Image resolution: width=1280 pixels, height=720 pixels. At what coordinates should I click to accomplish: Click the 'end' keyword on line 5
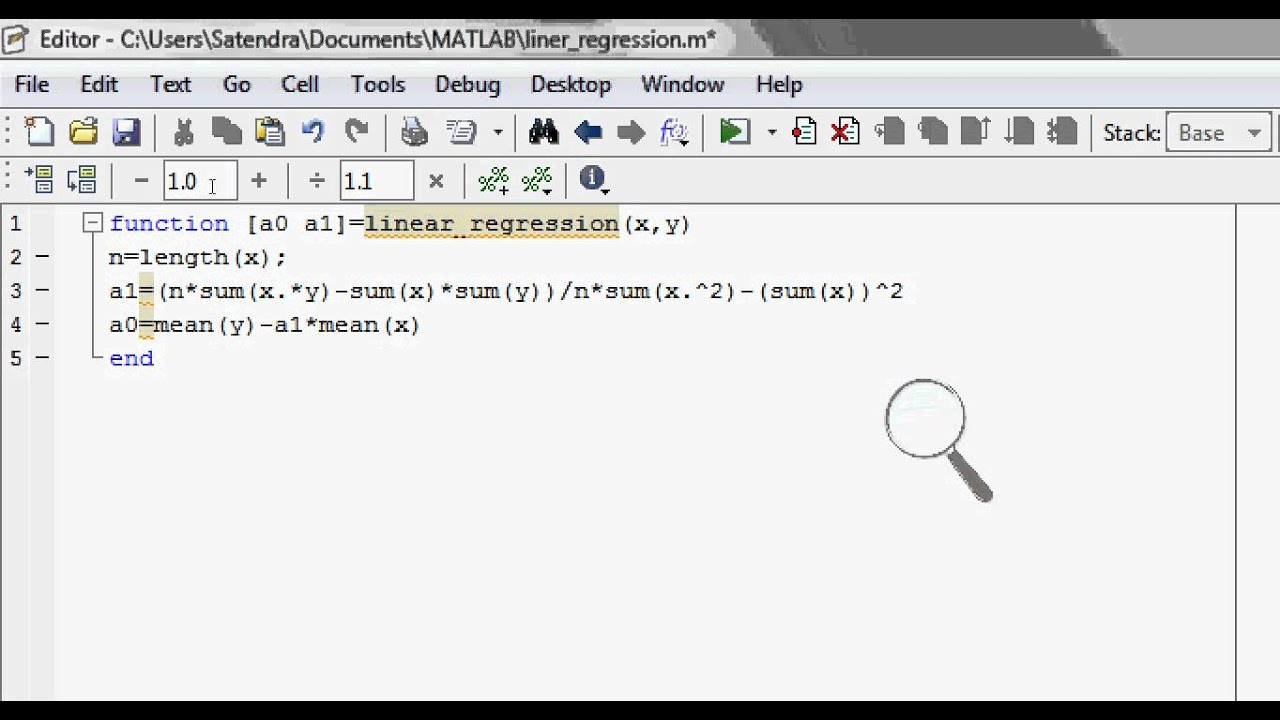click(132, 359)
